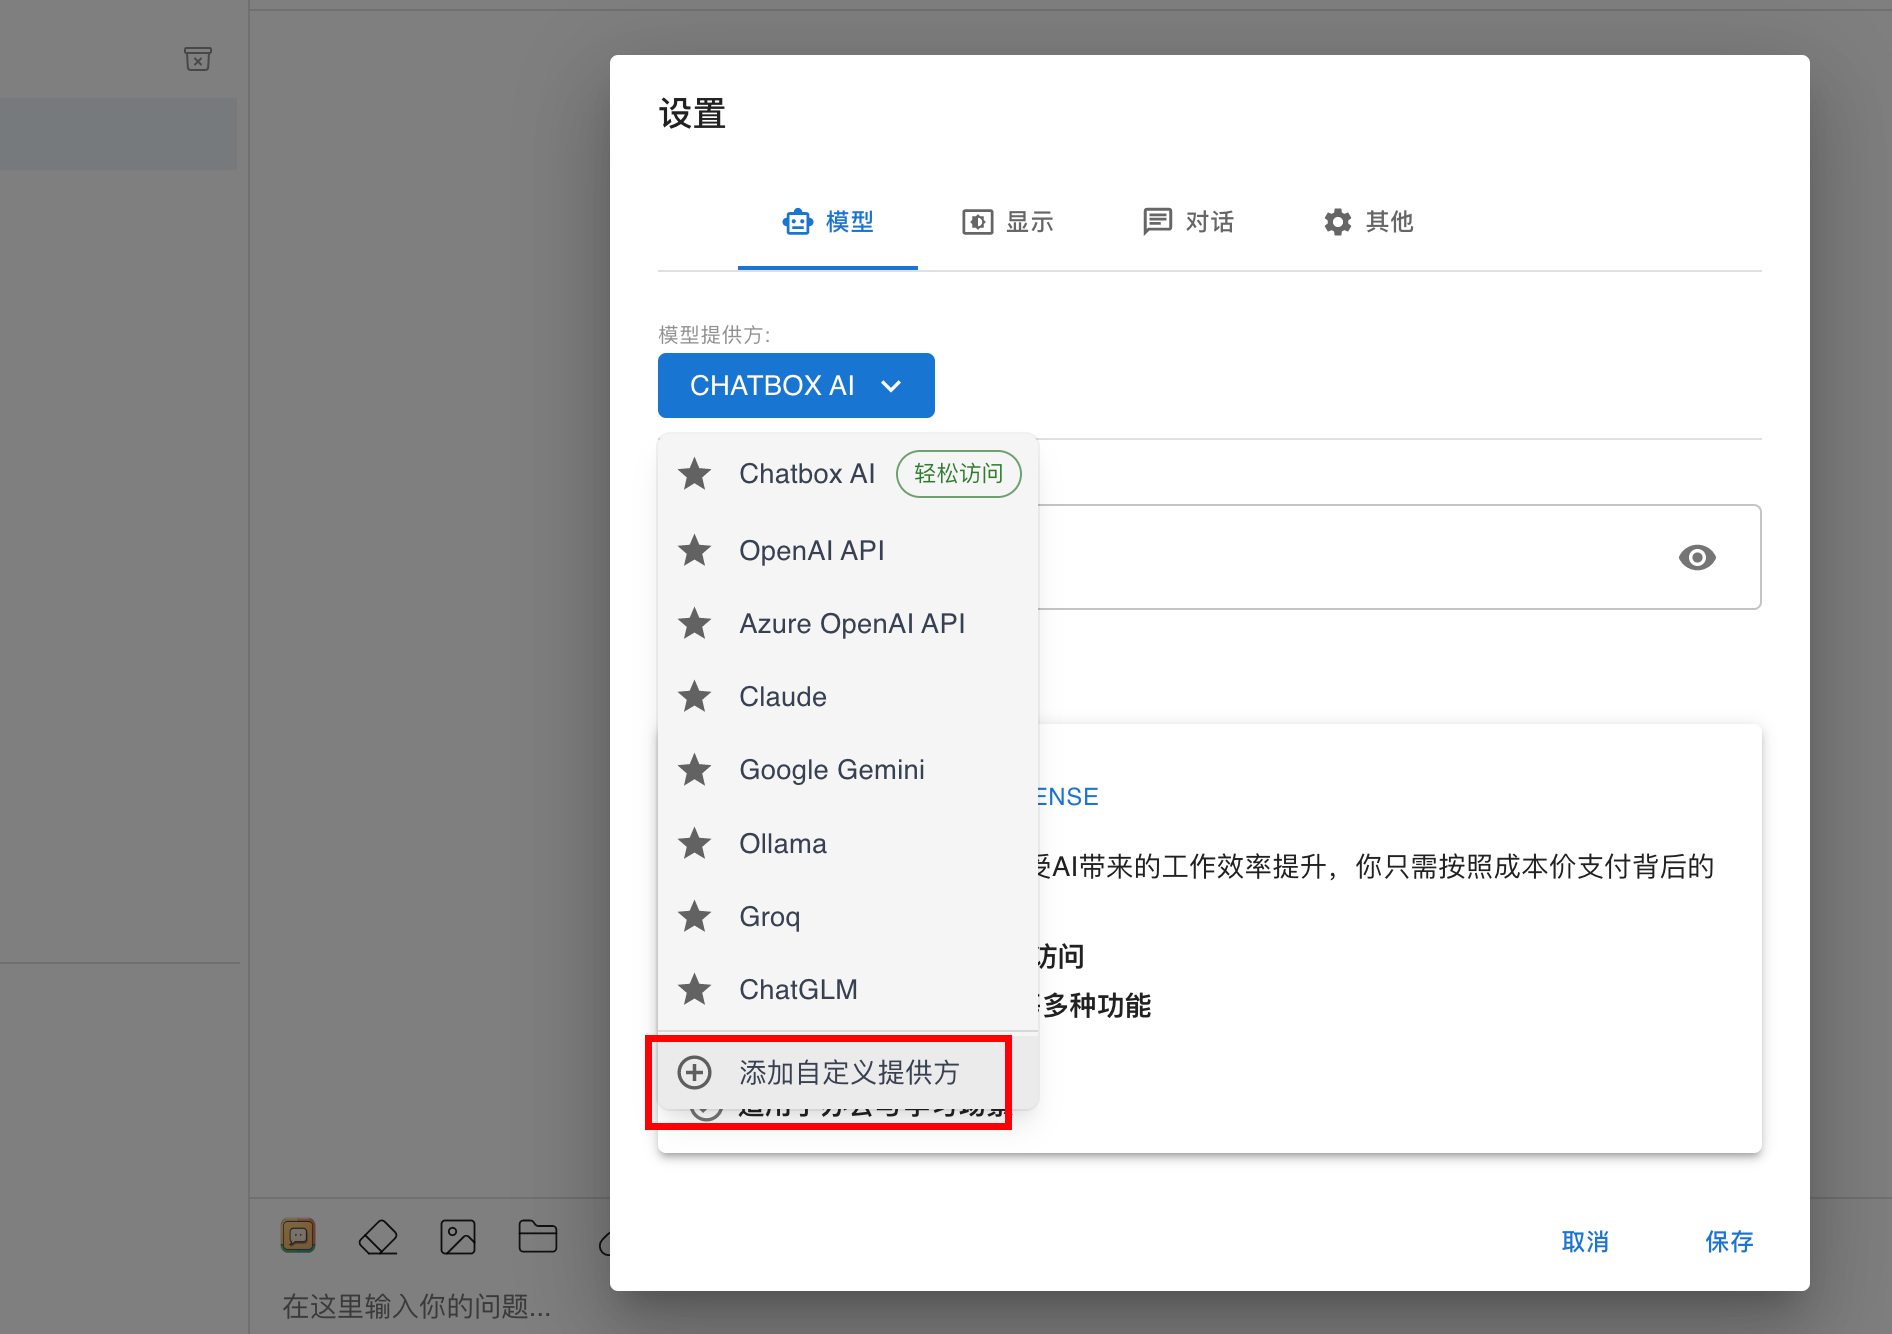Click the 取消 button

tap(1585, 1242)
